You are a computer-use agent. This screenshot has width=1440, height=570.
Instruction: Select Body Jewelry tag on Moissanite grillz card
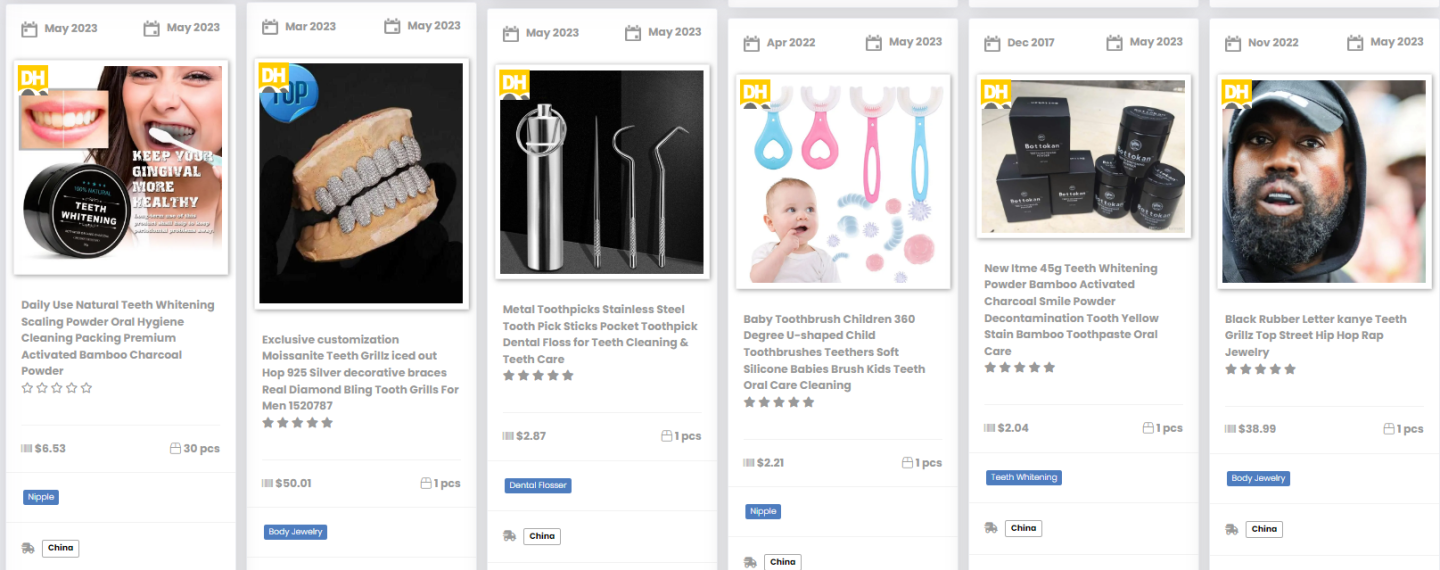coord(295,532)
